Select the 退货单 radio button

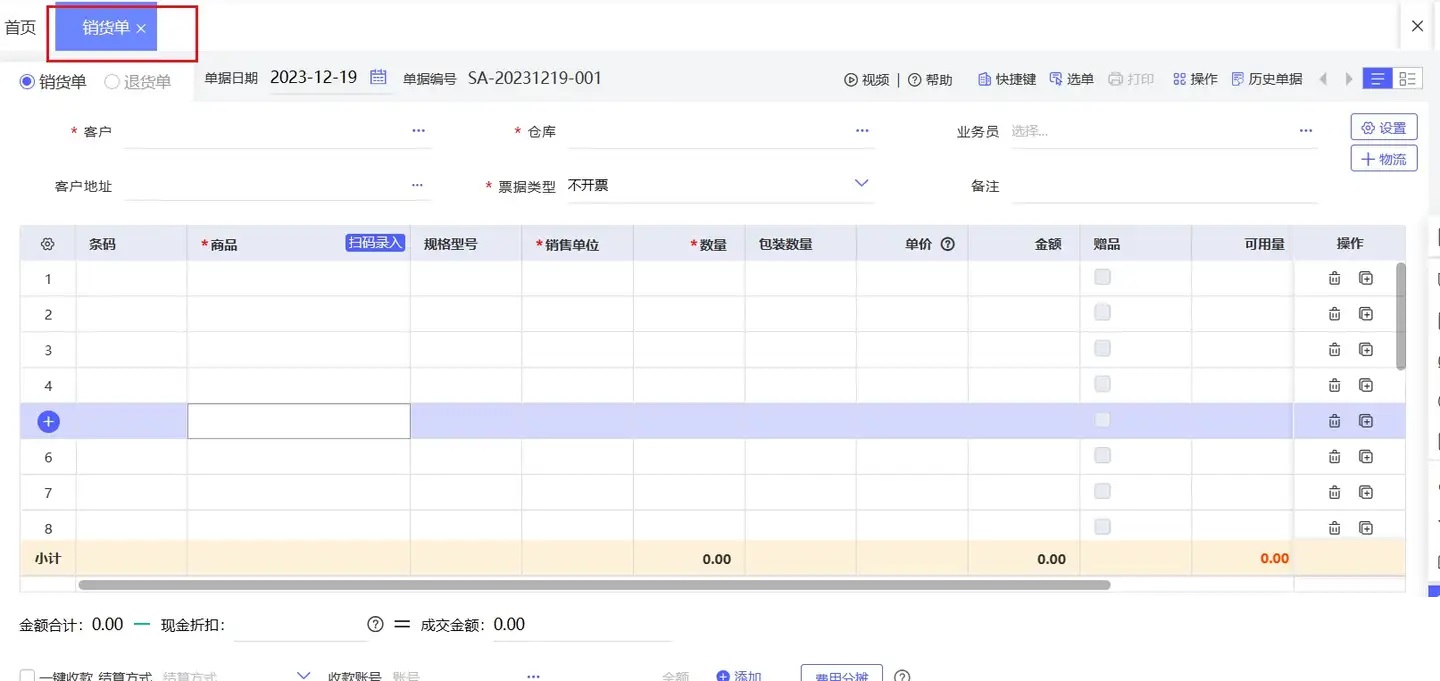click(x=112, y=82)
